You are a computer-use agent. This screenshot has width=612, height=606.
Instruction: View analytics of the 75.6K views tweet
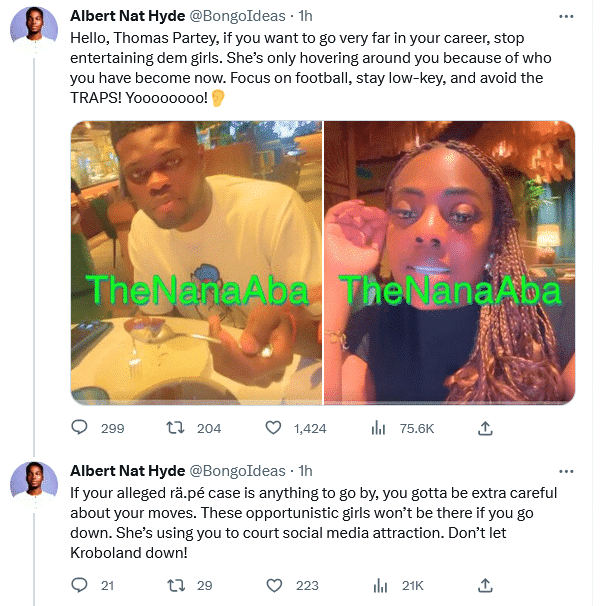(x=380, y=428)
